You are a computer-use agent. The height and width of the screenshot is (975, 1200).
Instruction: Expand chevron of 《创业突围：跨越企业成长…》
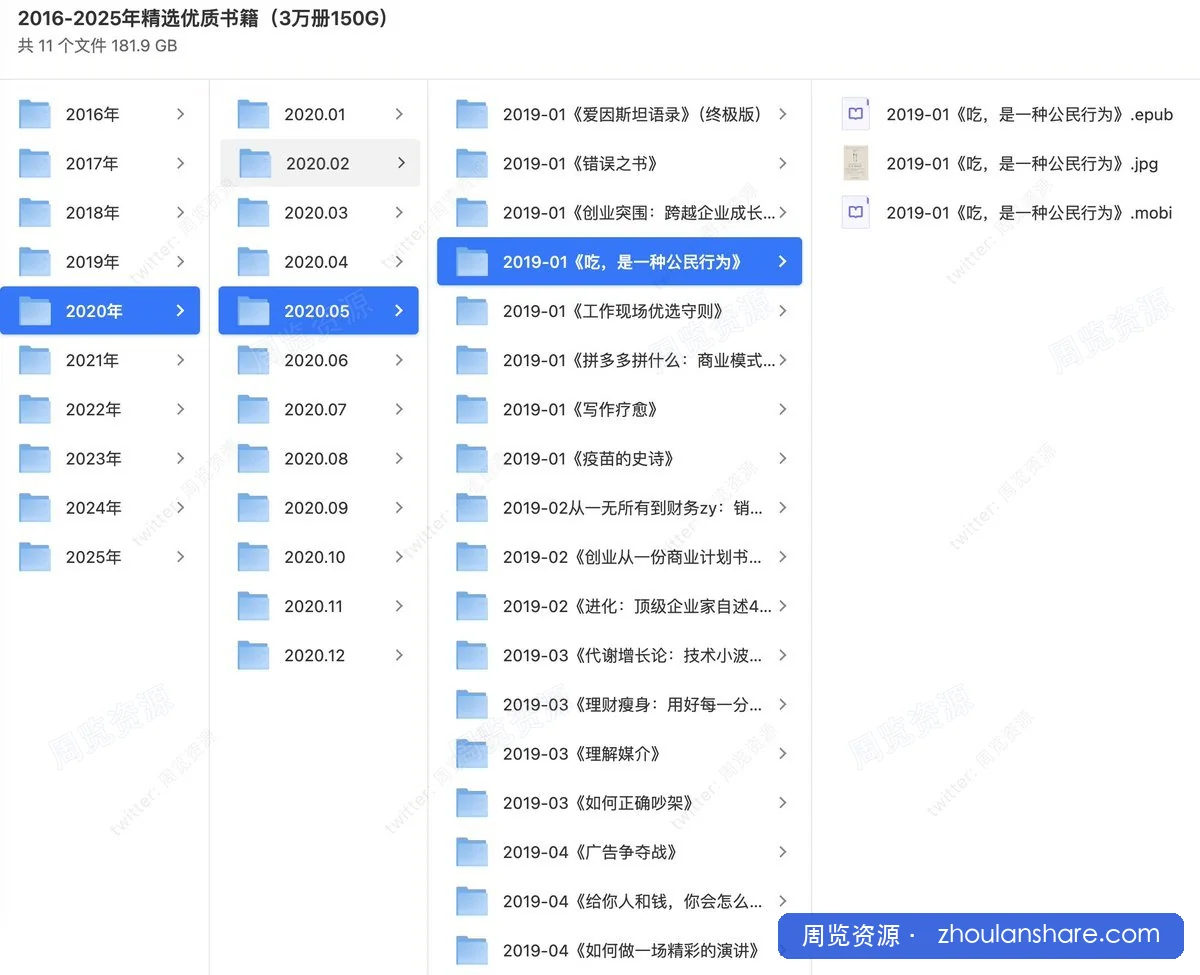point(783,212)
